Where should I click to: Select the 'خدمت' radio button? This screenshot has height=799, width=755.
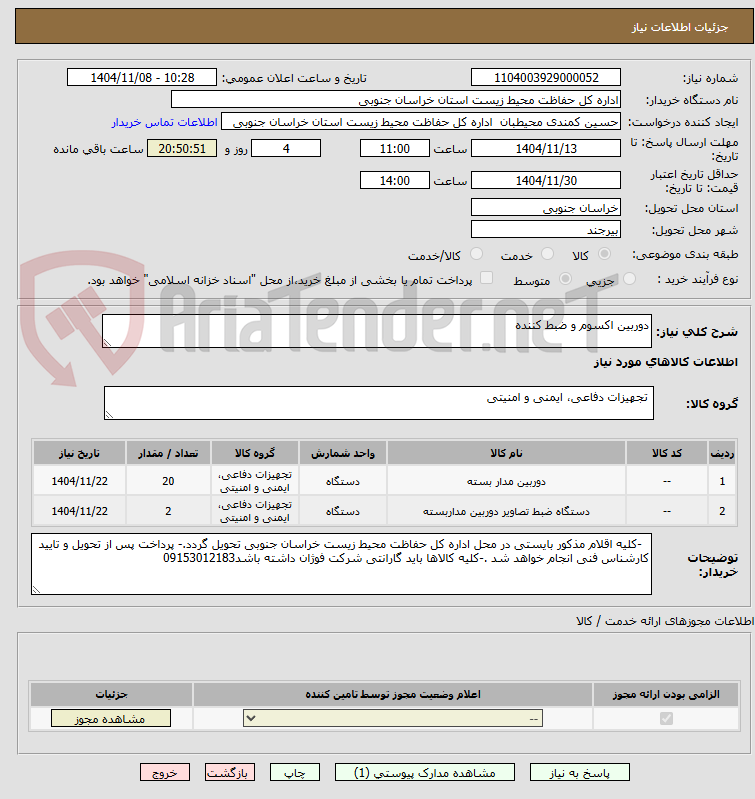547,254
